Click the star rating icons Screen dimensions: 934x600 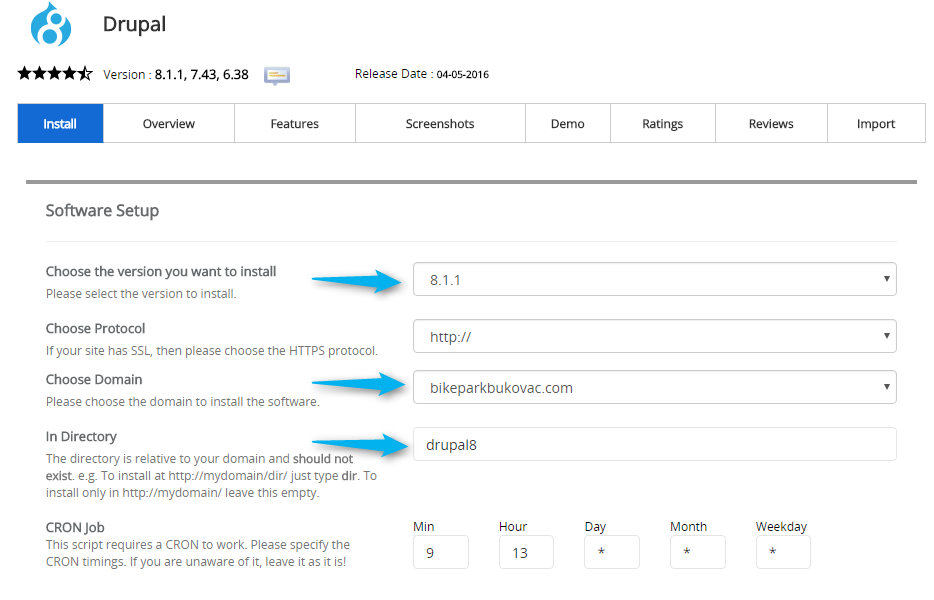[55, 74]
